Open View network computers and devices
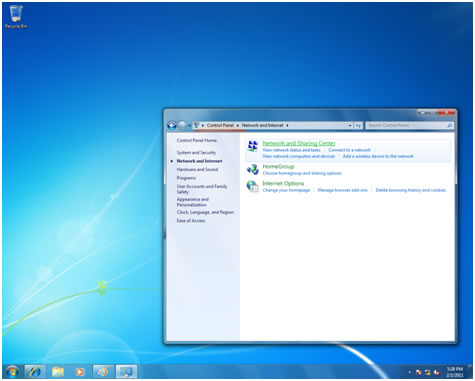This screenshot has width=475, height=381. [x=299, y=156]
